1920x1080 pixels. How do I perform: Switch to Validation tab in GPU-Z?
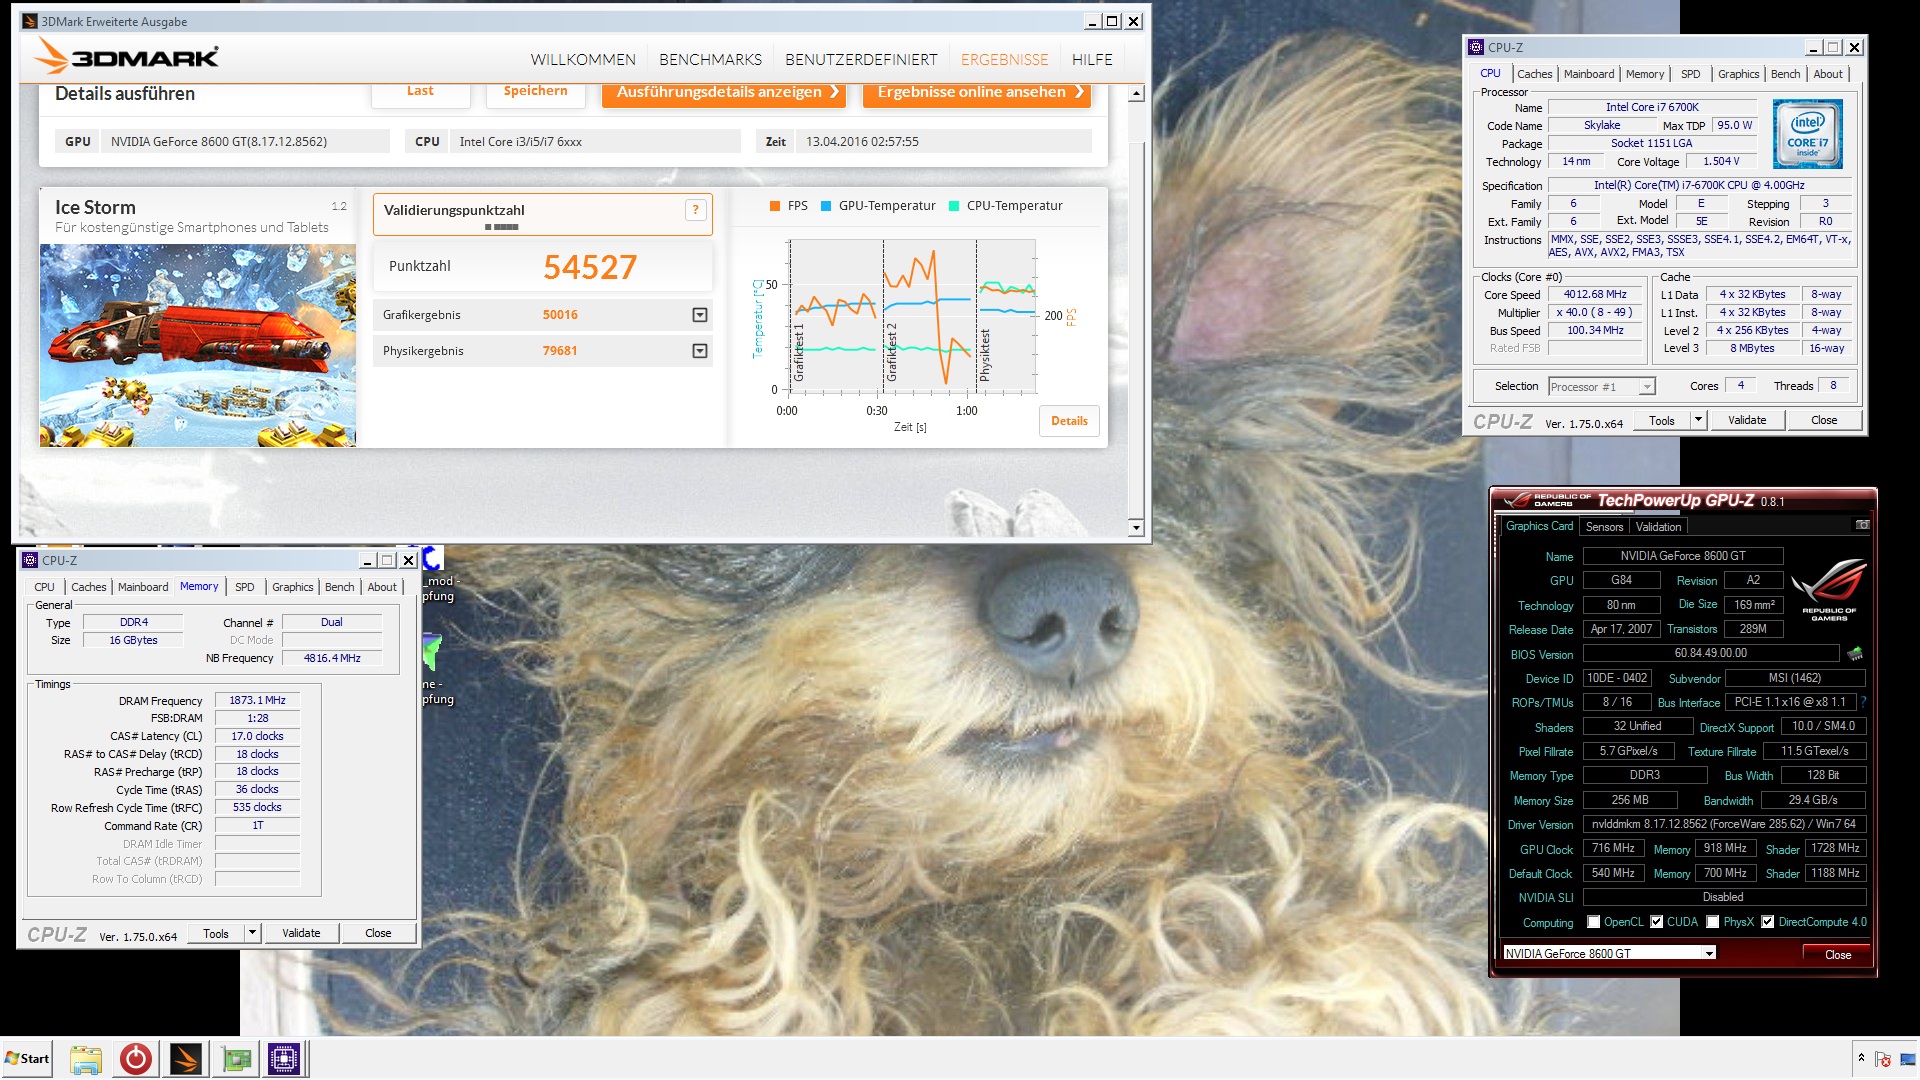(1658, 527)
